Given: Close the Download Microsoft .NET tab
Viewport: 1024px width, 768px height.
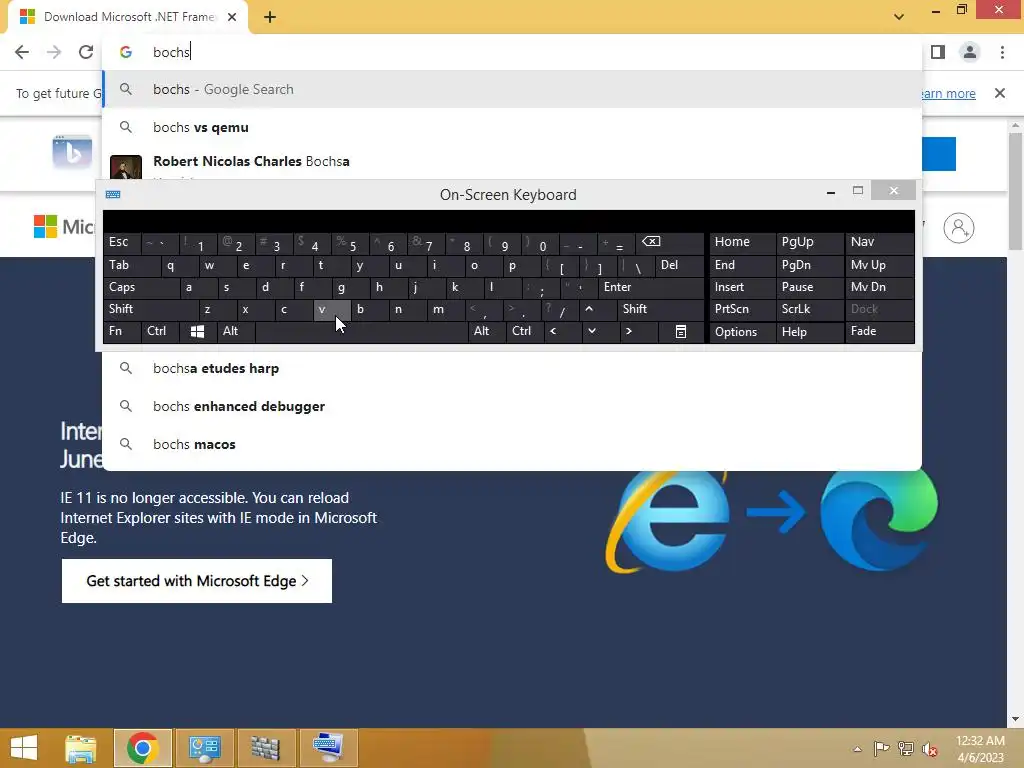Looking at the screenshot, I should (232, 17).
